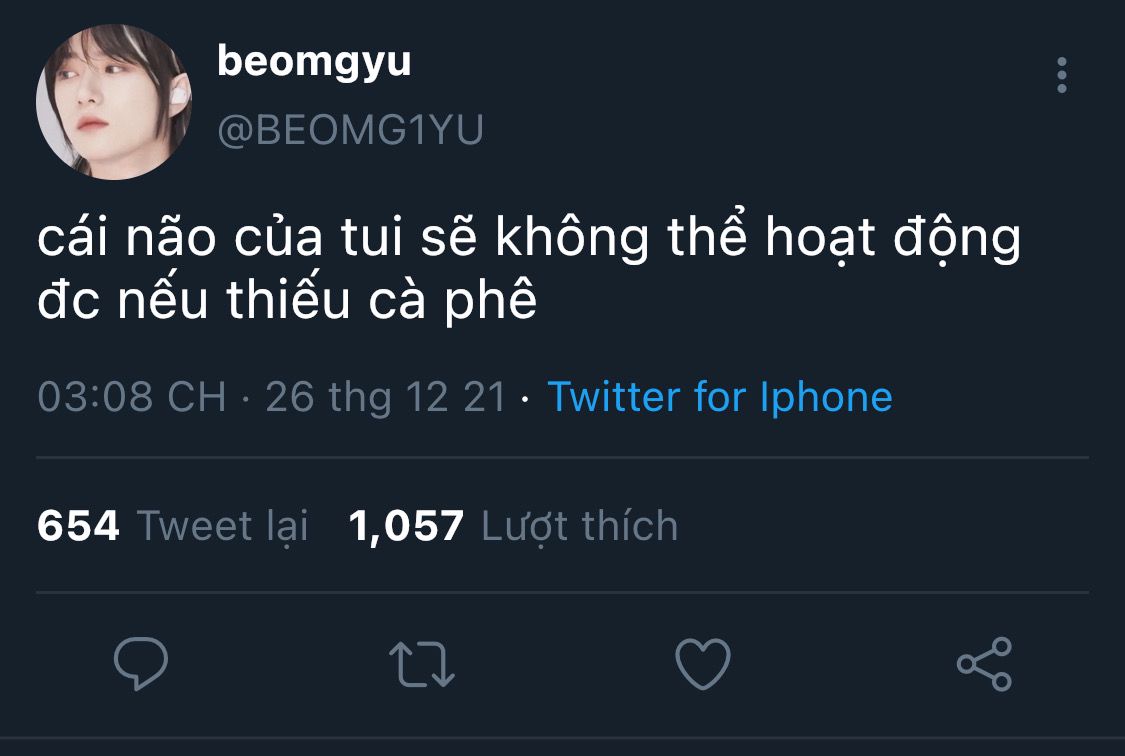Like the tweet with the heart icon
1125x756 pixels.
coord(703,663)
